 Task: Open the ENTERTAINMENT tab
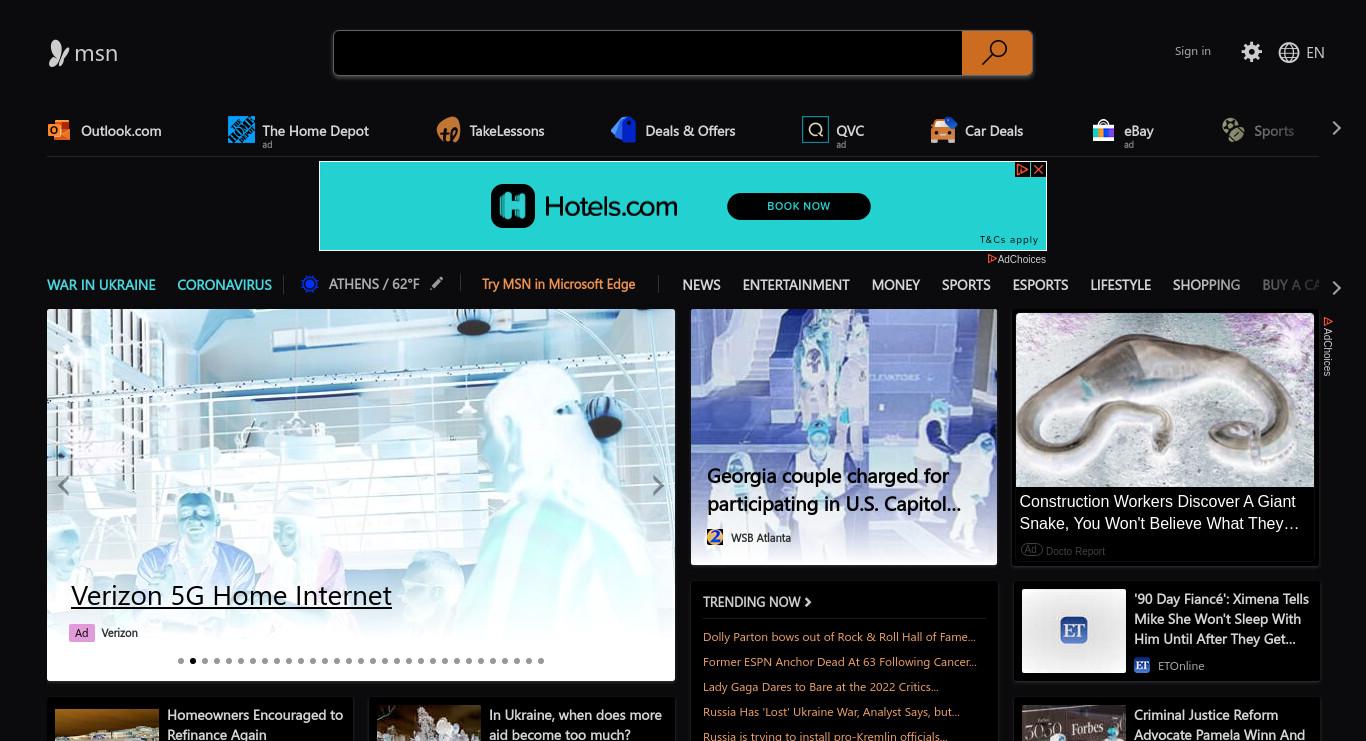click(796, 285)
